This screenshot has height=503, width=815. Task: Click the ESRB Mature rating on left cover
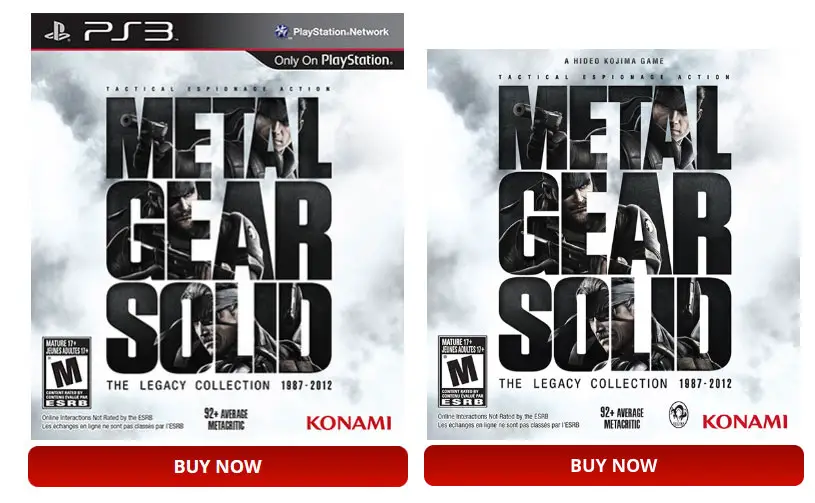(67, 370)
